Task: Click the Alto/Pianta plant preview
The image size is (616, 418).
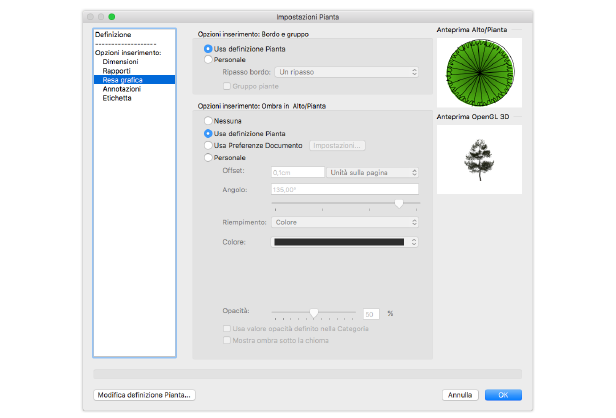Action: (479, 73)
